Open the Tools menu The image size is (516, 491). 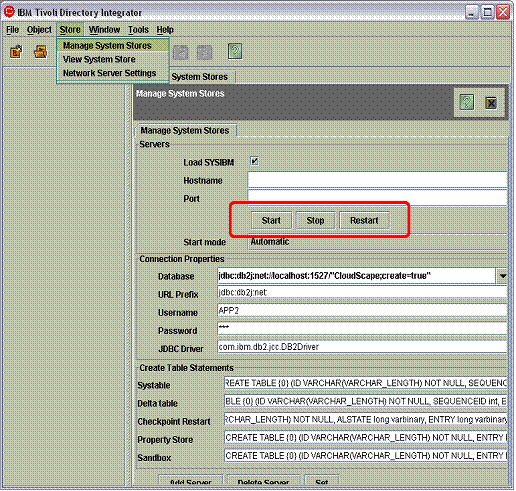click(x=138, y=30)
